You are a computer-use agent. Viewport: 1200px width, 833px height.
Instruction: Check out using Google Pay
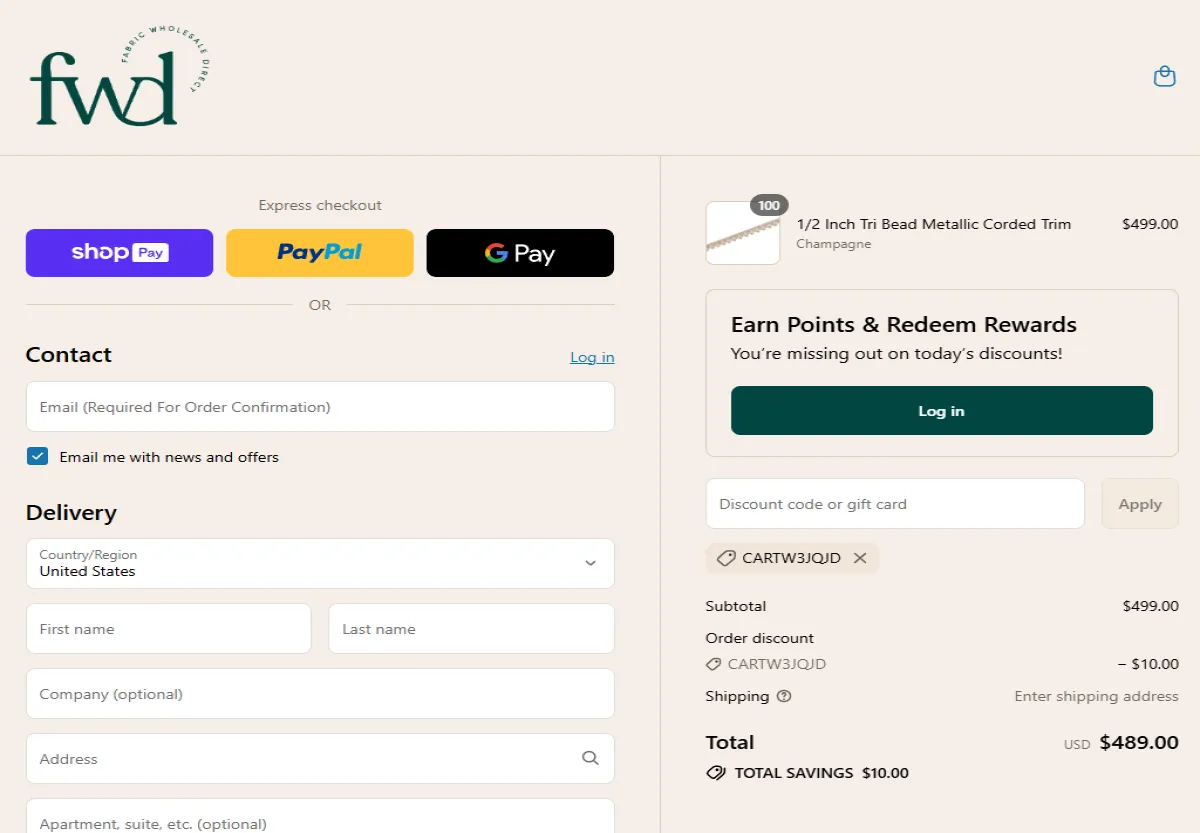[x=520, y=253]
